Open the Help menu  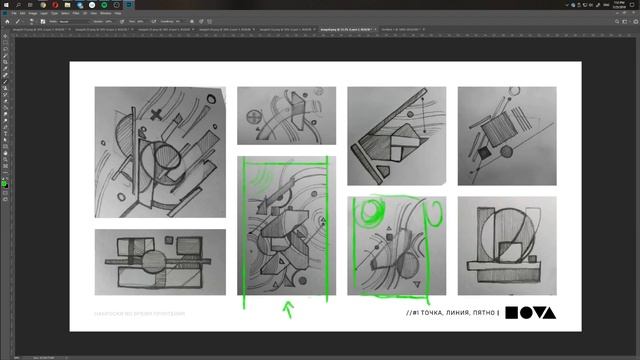(x=118, y=13)
